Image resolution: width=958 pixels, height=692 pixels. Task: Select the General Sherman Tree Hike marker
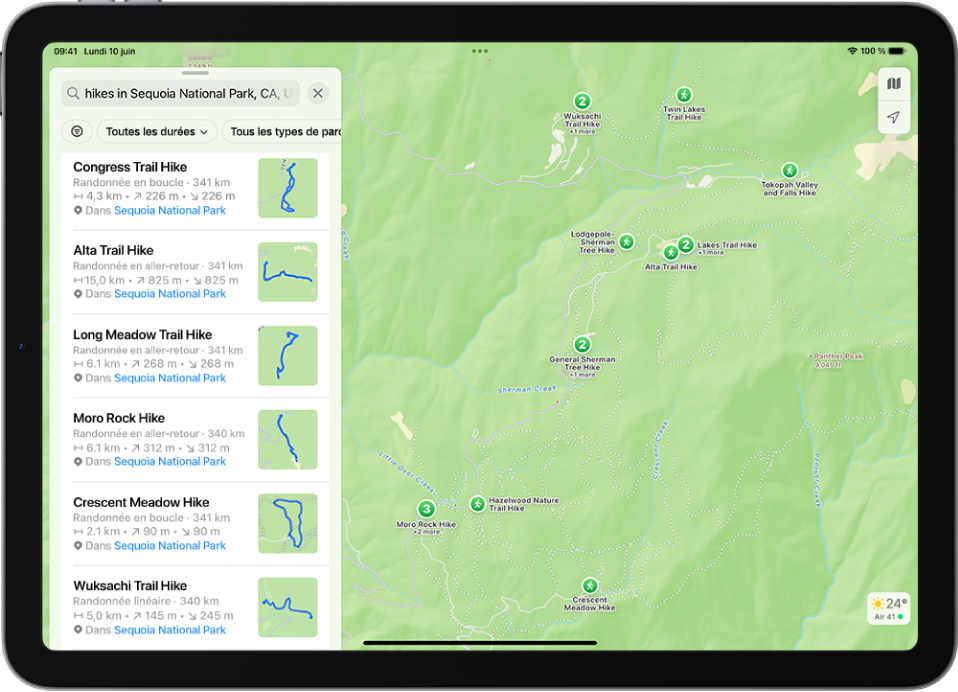pyautogui.click(x=583, y=344)
